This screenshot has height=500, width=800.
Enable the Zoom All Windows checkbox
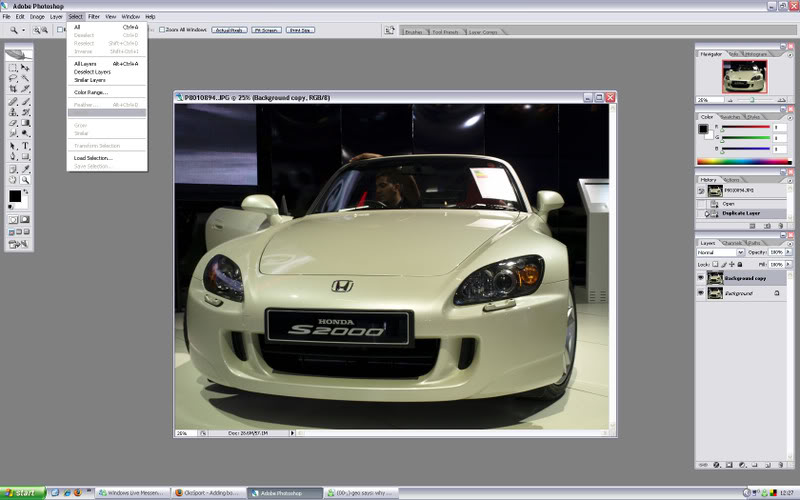(x=162, y=30)
